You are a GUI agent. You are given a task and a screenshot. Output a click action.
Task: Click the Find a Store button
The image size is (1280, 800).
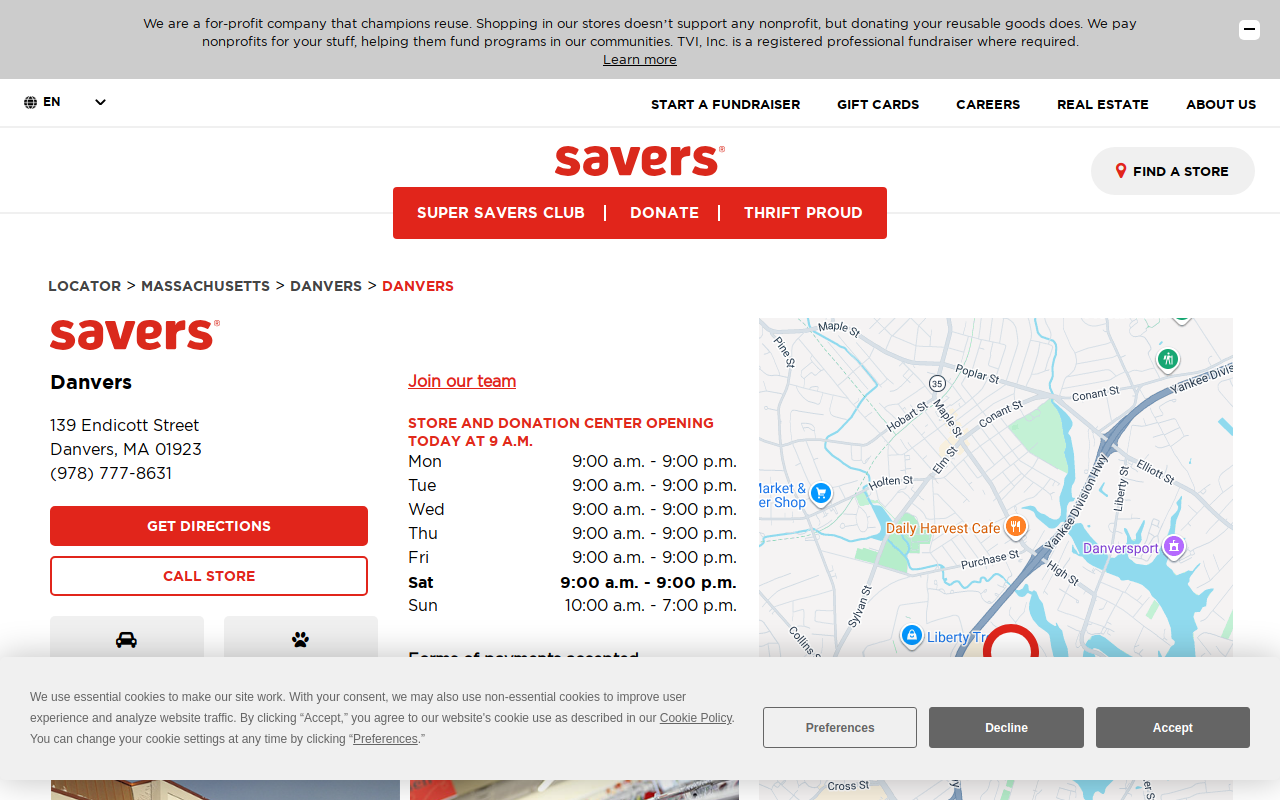click(1172, 171)
